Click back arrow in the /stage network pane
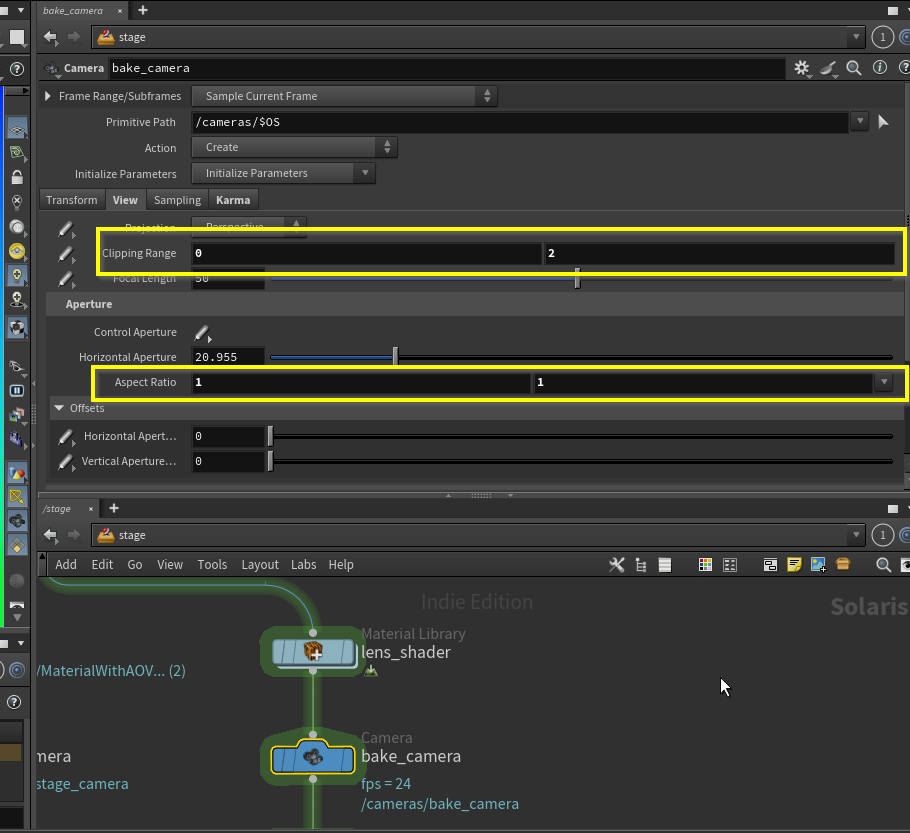This screenshot has width=910, height=833. pyautogui.click(x=50, y=535)
